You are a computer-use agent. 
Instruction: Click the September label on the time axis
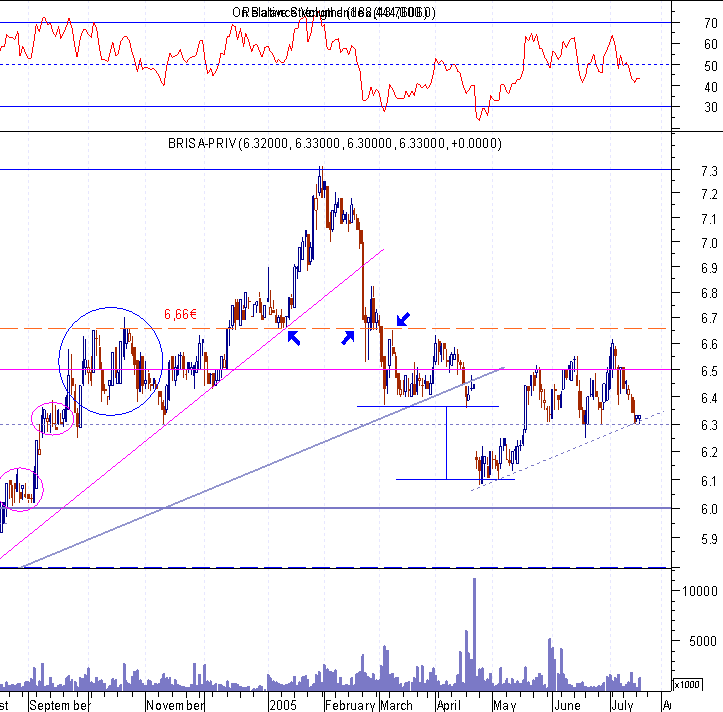[59, 705]
